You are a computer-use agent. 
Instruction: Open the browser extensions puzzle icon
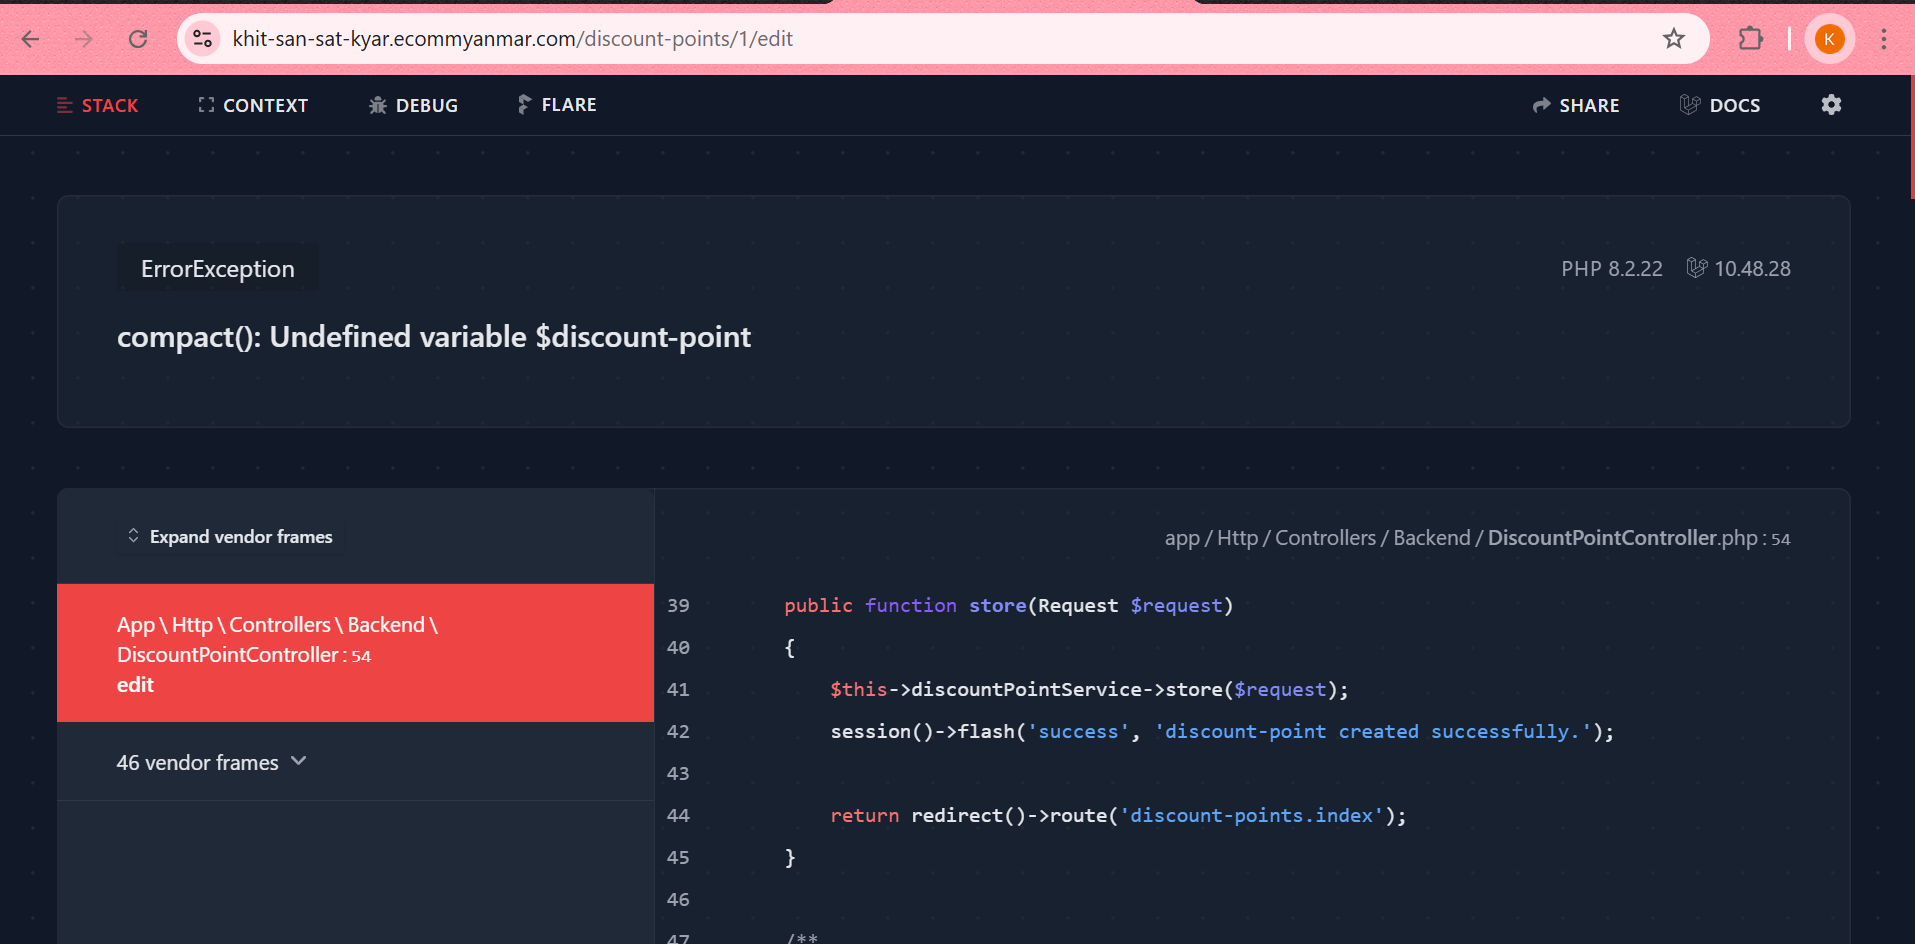pos(1751,39)
